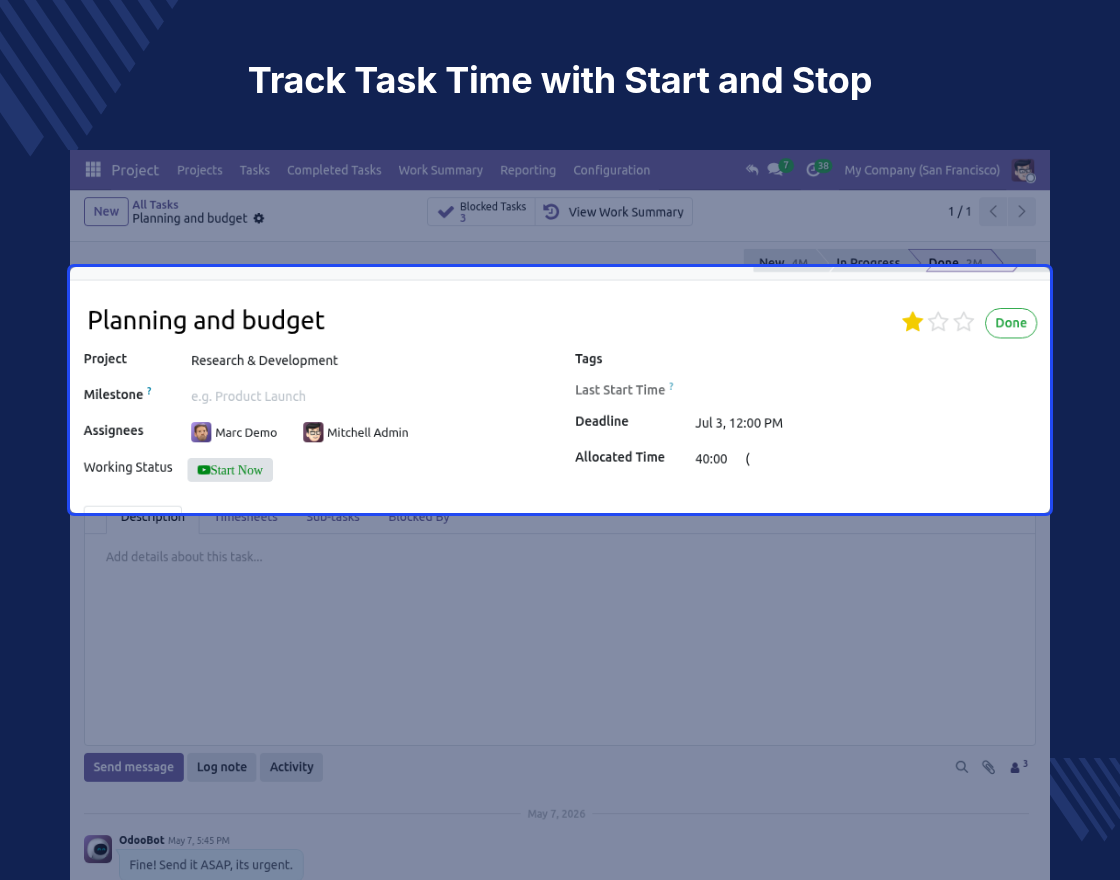Click Mitchell Admin assignee avatar
Screen dimensions: 1120x880
[x=313, y=432]
